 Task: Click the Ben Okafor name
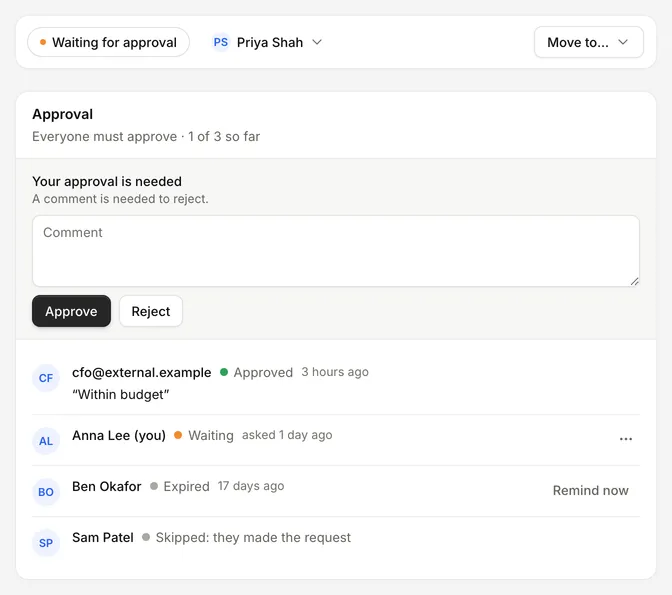107,487
